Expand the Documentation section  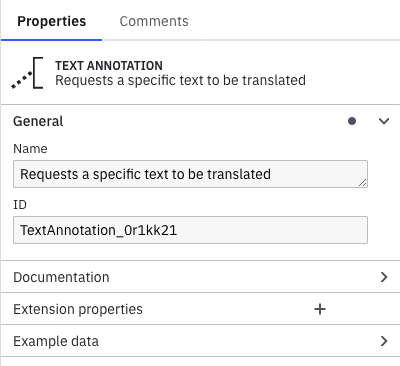[x=384, y=277]
